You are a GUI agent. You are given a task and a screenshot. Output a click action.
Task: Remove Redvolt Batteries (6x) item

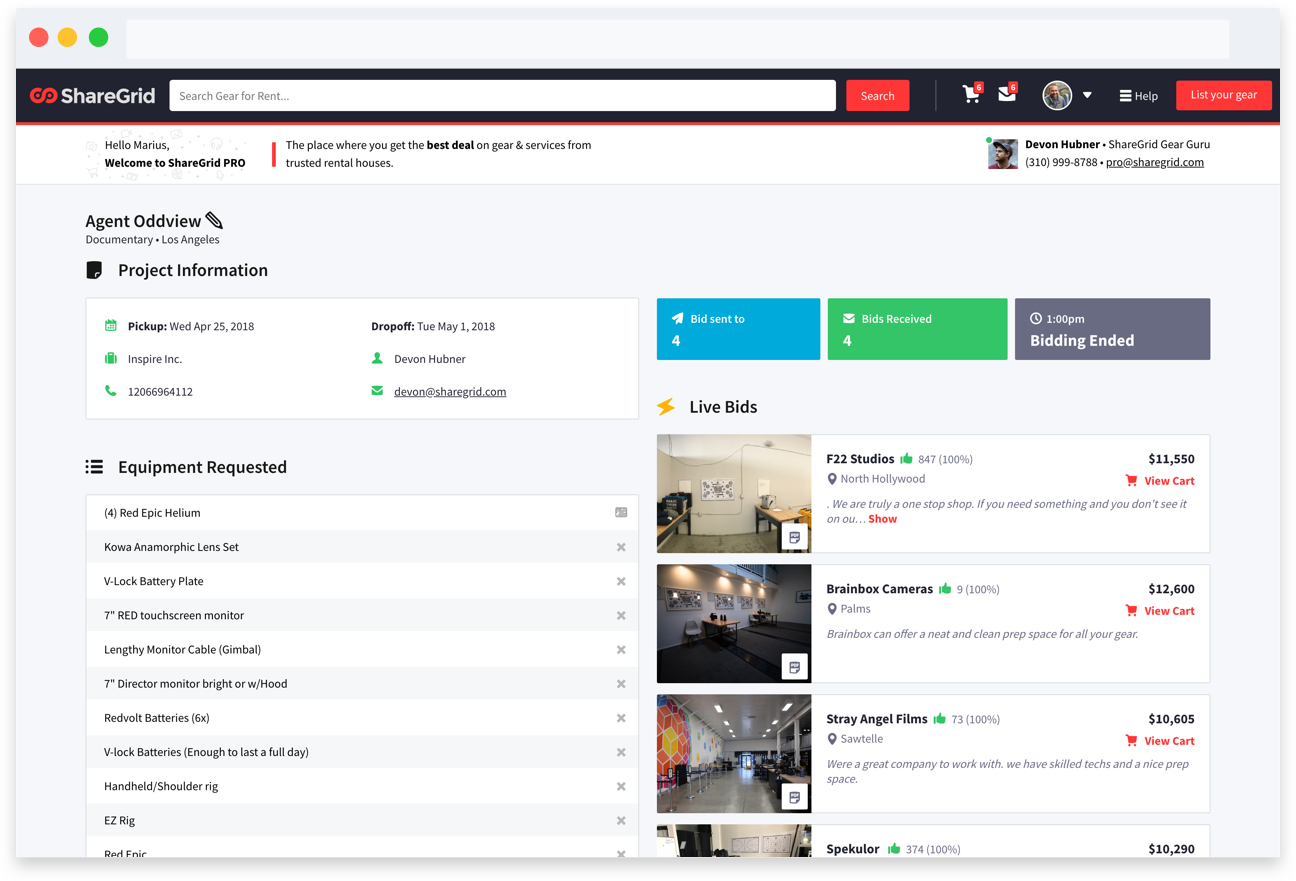pyautogui.click(x=621, y=718)
